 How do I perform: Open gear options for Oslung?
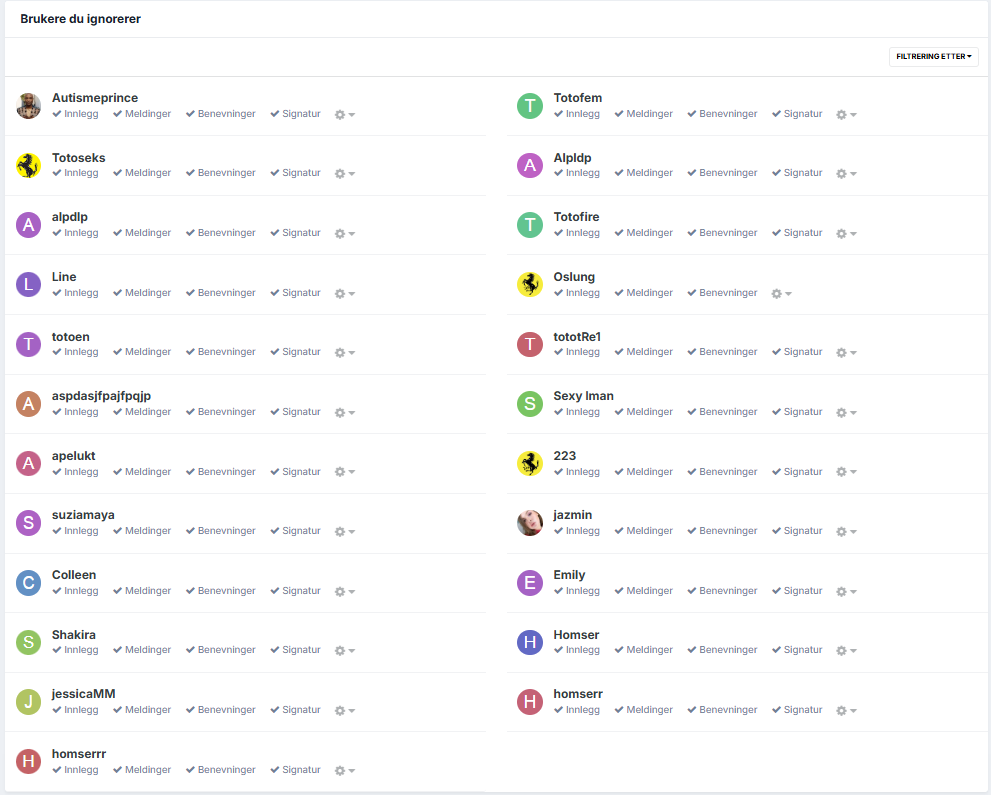781,294
